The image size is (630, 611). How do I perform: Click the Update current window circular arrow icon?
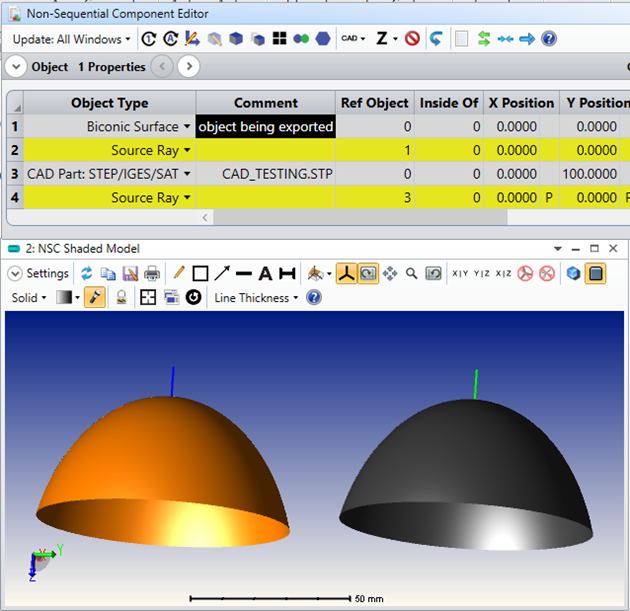click(x=149, y=39)
